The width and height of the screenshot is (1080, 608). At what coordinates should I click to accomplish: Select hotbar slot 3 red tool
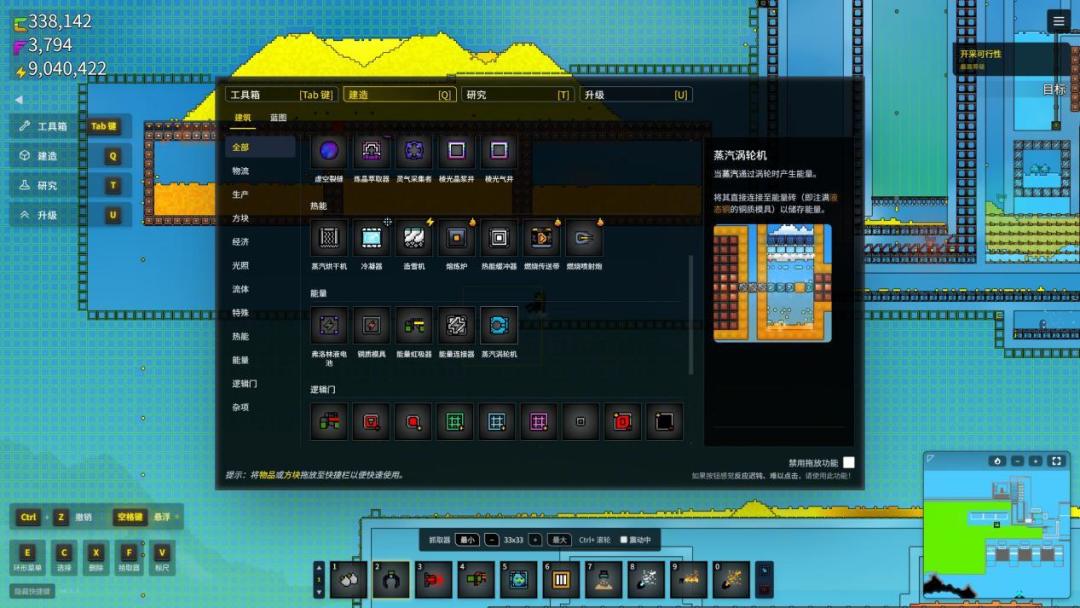click(x=433, y=580)
